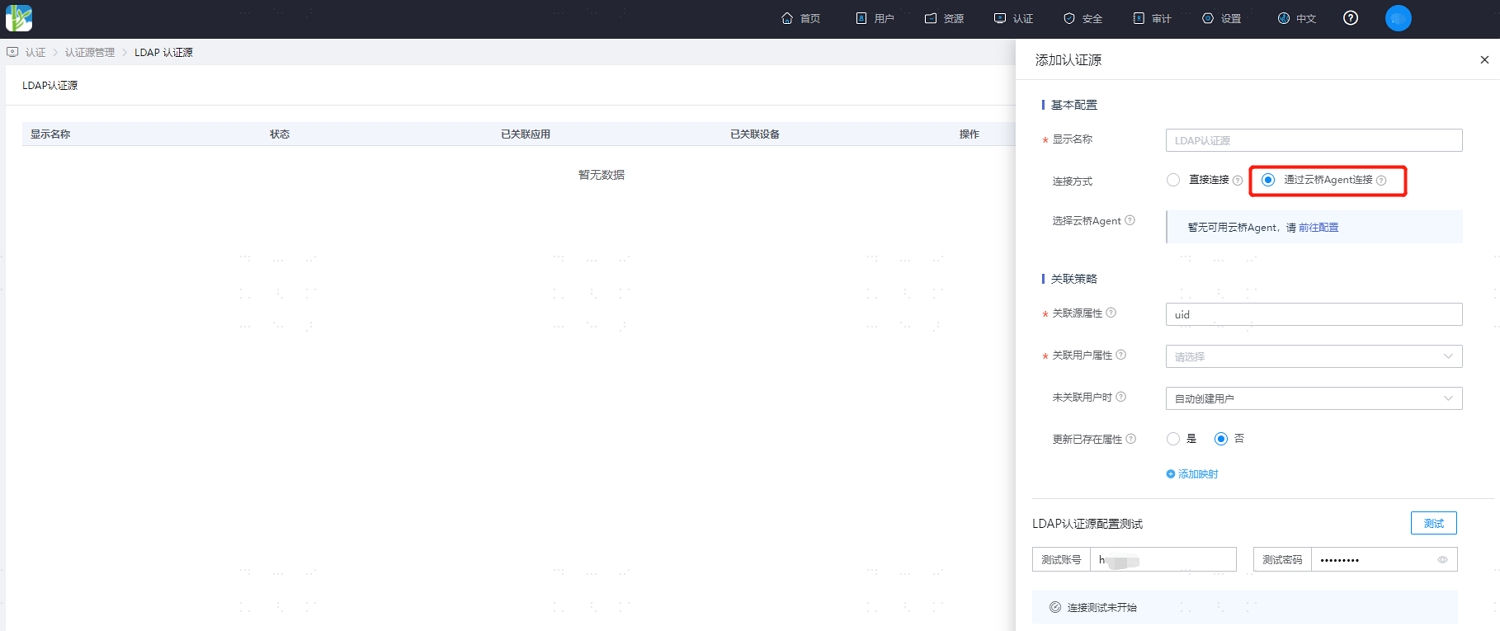Image resolution: width=1500 pixels, height=631 pixels.
Task: Open the user avatar in top bar
Action: tap(1398, 18)
